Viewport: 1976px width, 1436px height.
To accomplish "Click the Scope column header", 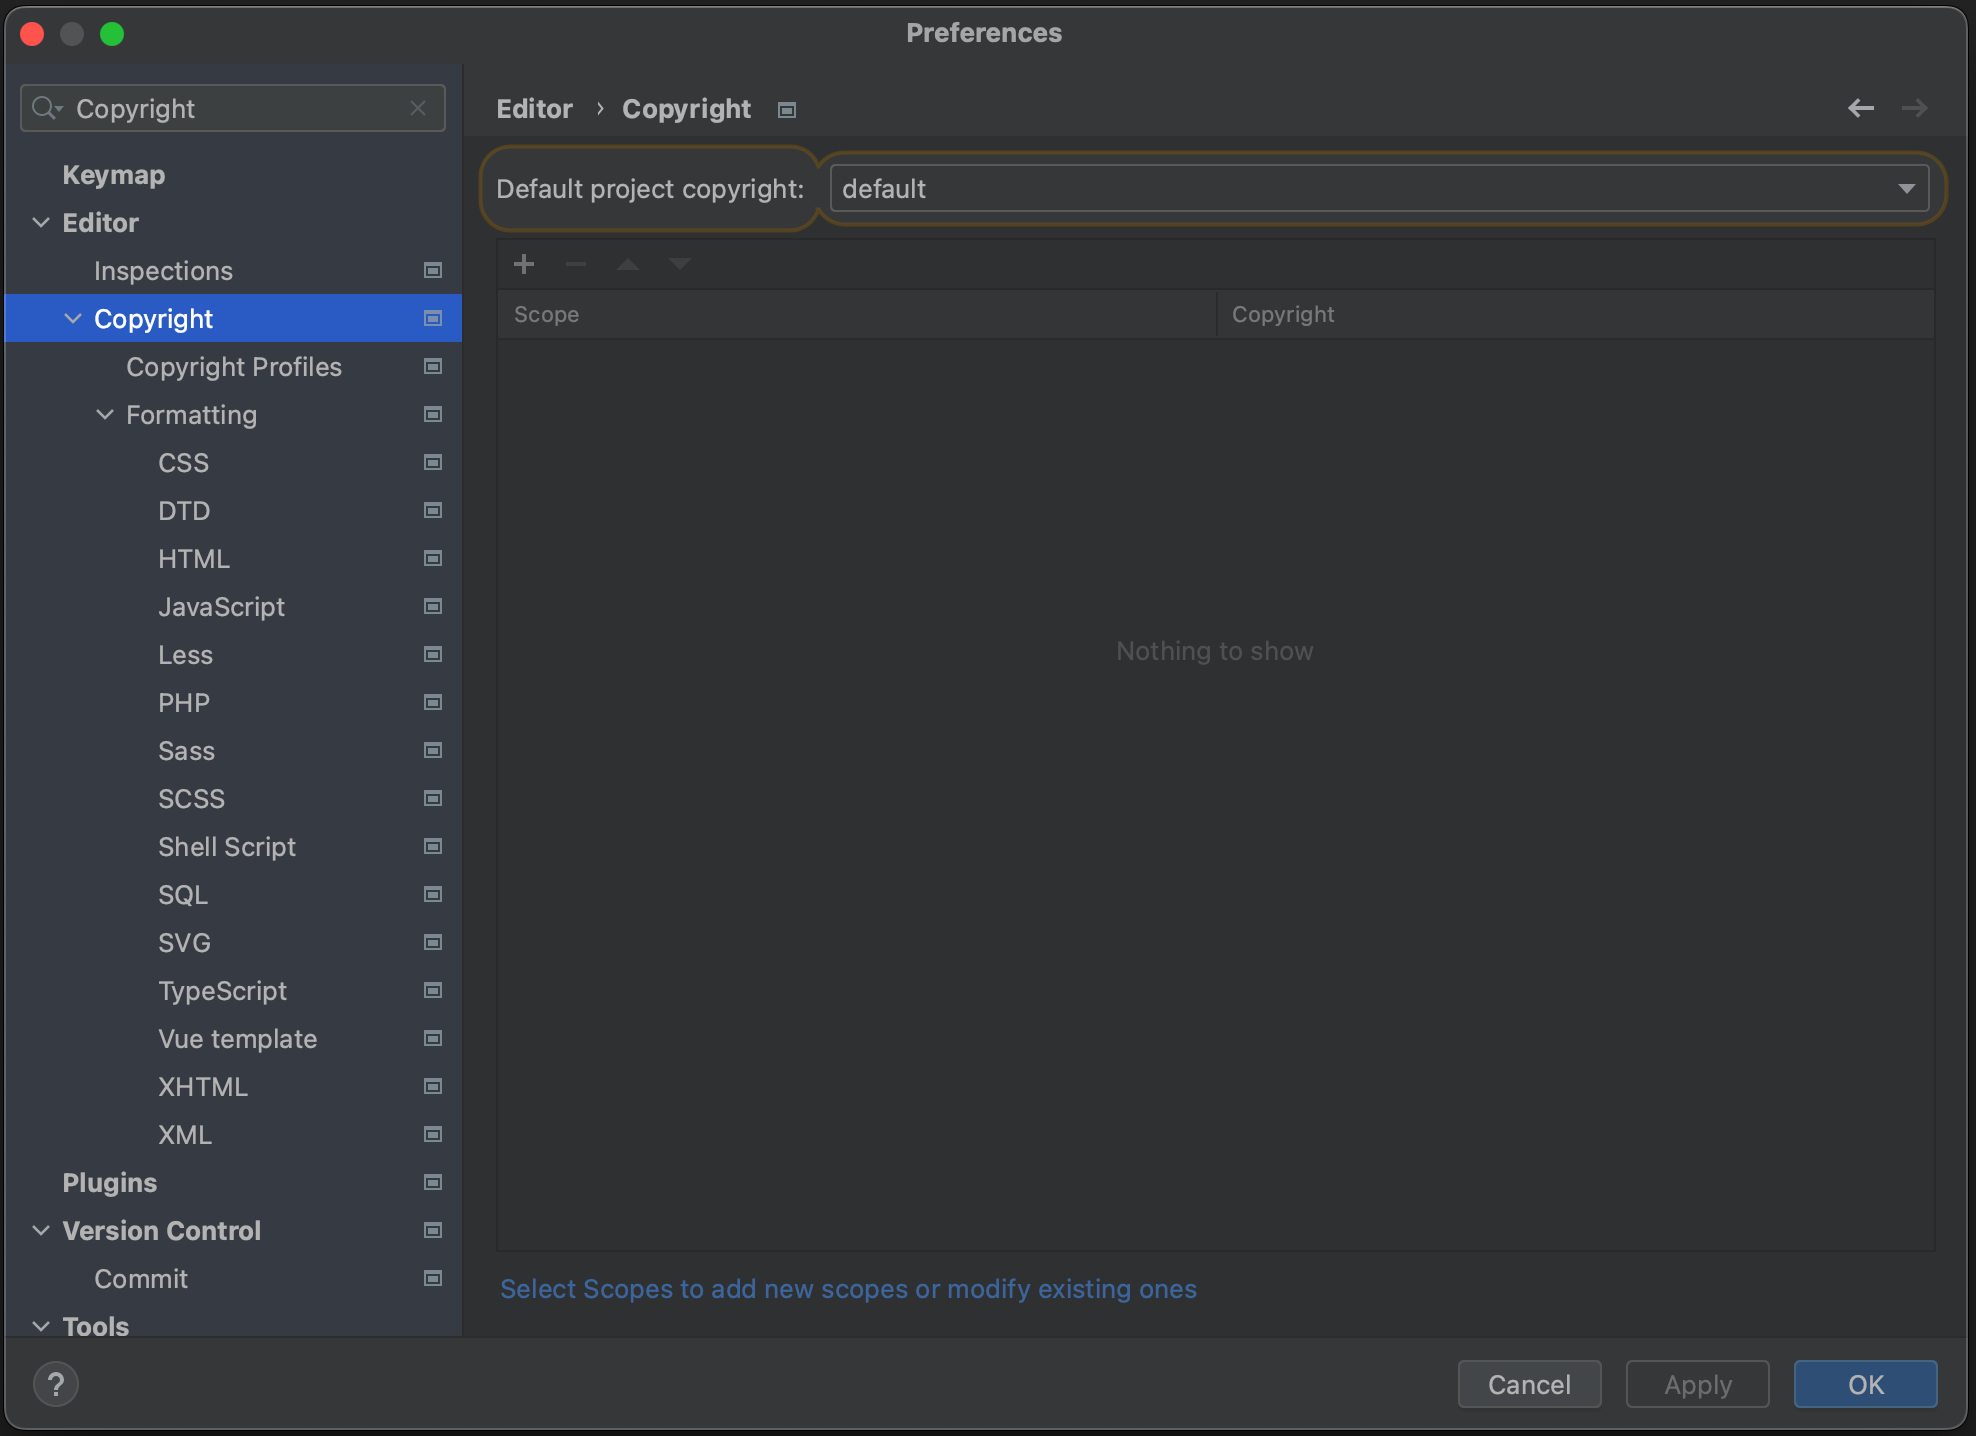I will [856, 314].
